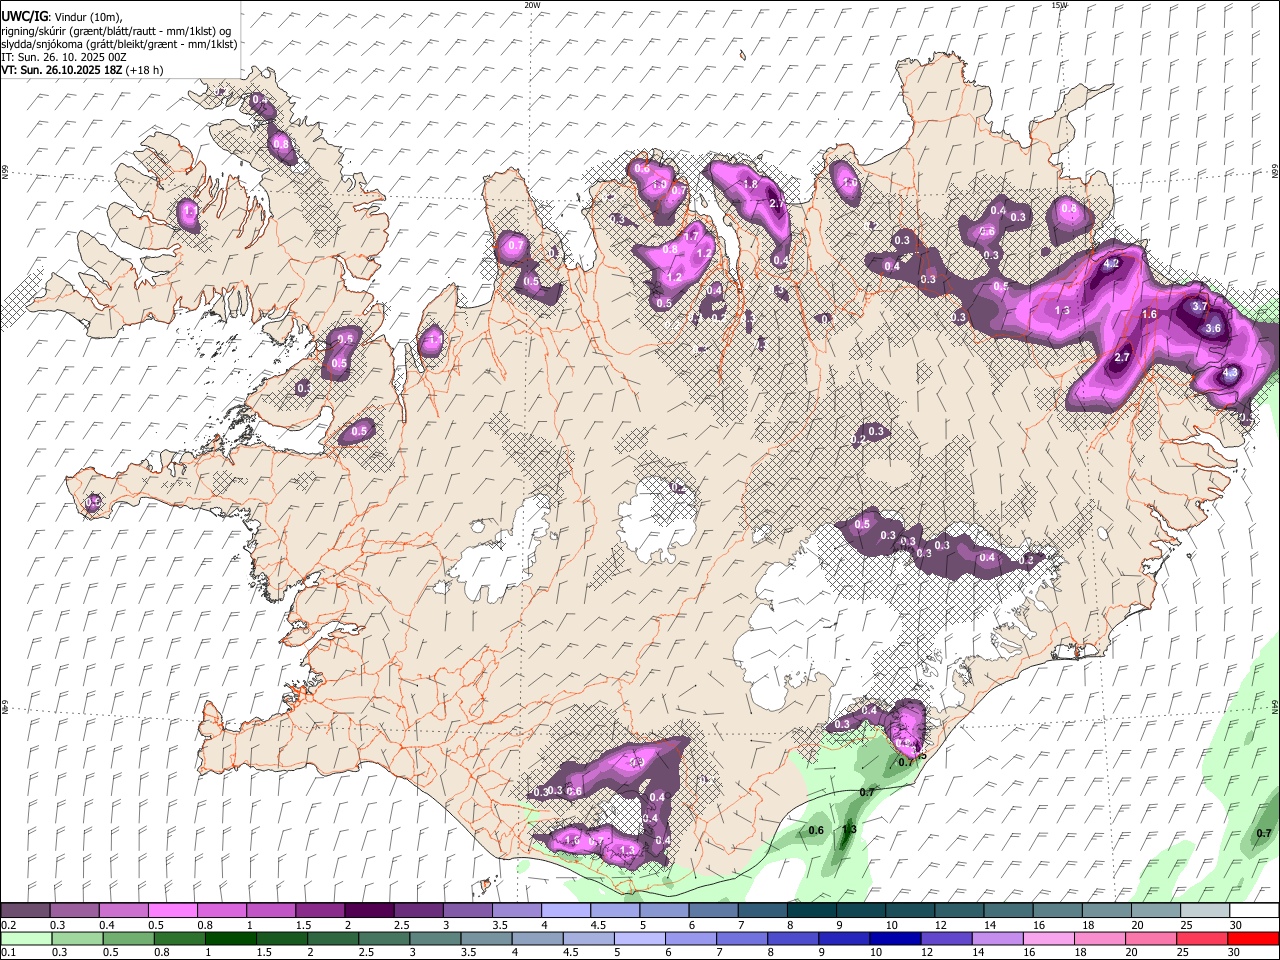Click the 'VT: Sun. 26.10.2025 18Z' valid time

[61, 70]
